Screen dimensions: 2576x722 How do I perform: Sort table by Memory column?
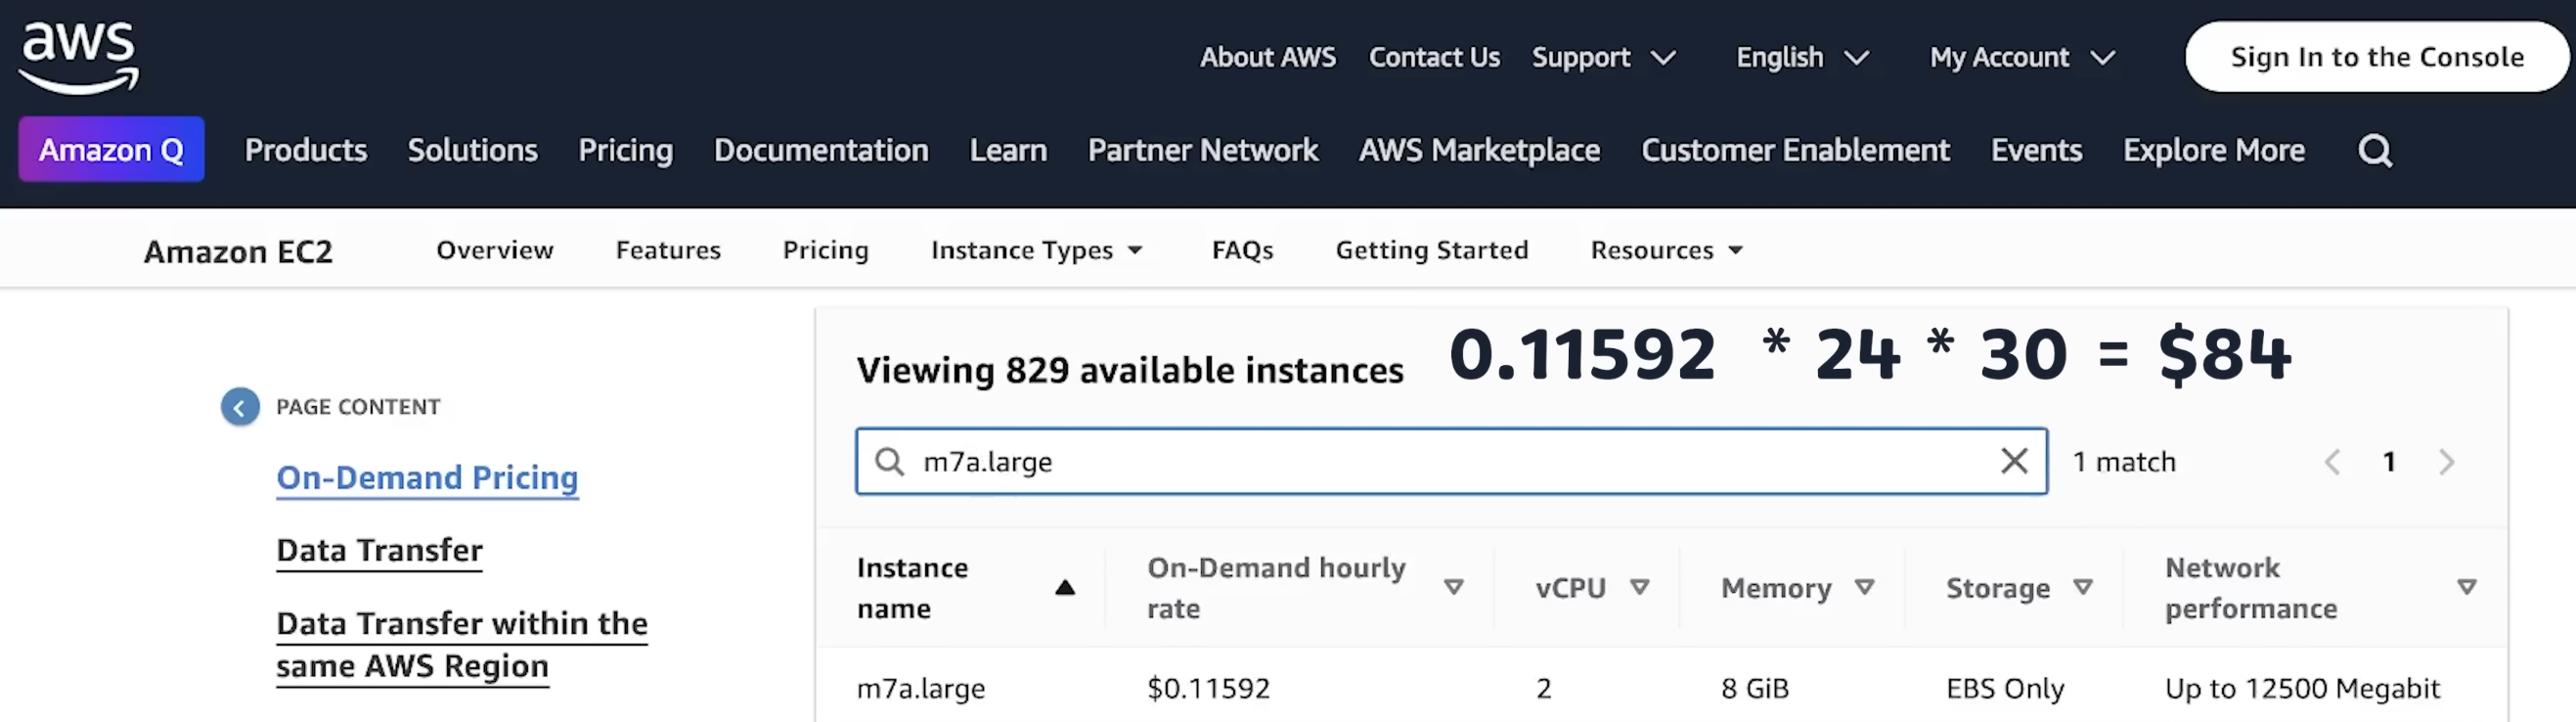pos(1864,587)
